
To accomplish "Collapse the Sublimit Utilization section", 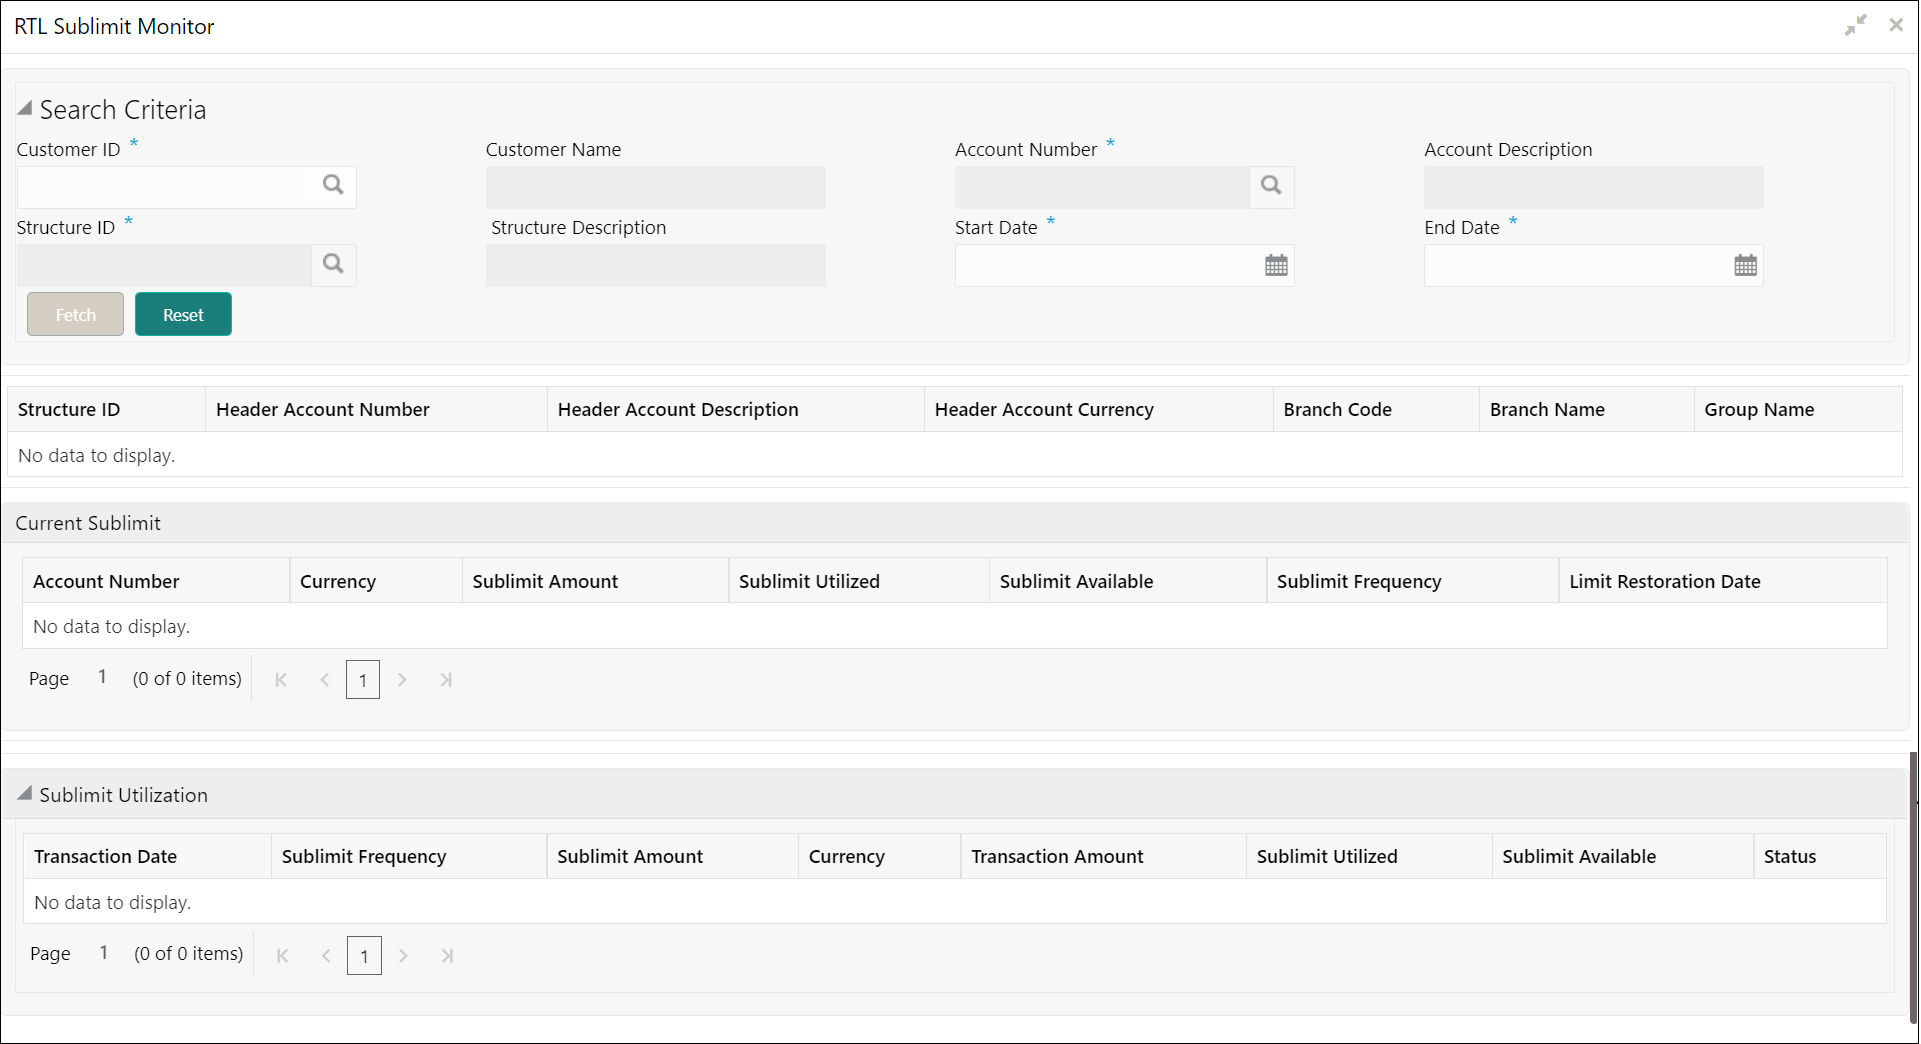I will coord(25,793).
